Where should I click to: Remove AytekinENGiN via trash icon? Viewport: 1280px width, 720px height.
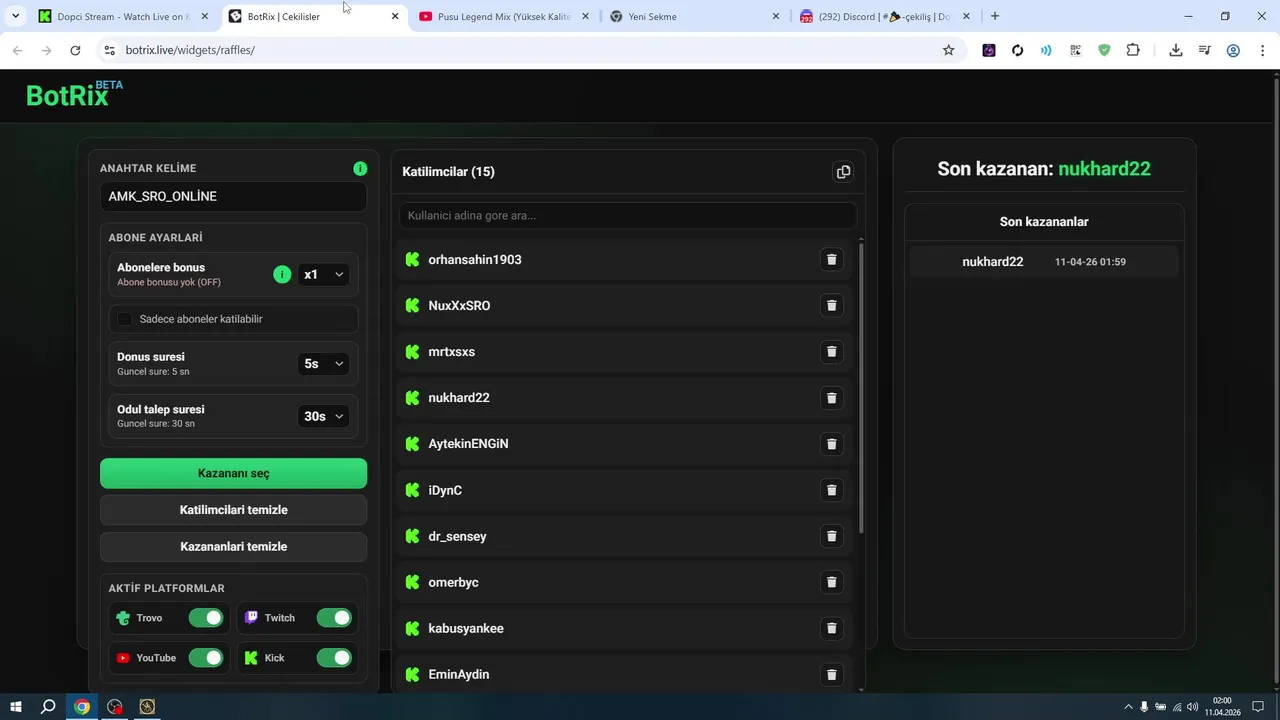pos(831,444)
